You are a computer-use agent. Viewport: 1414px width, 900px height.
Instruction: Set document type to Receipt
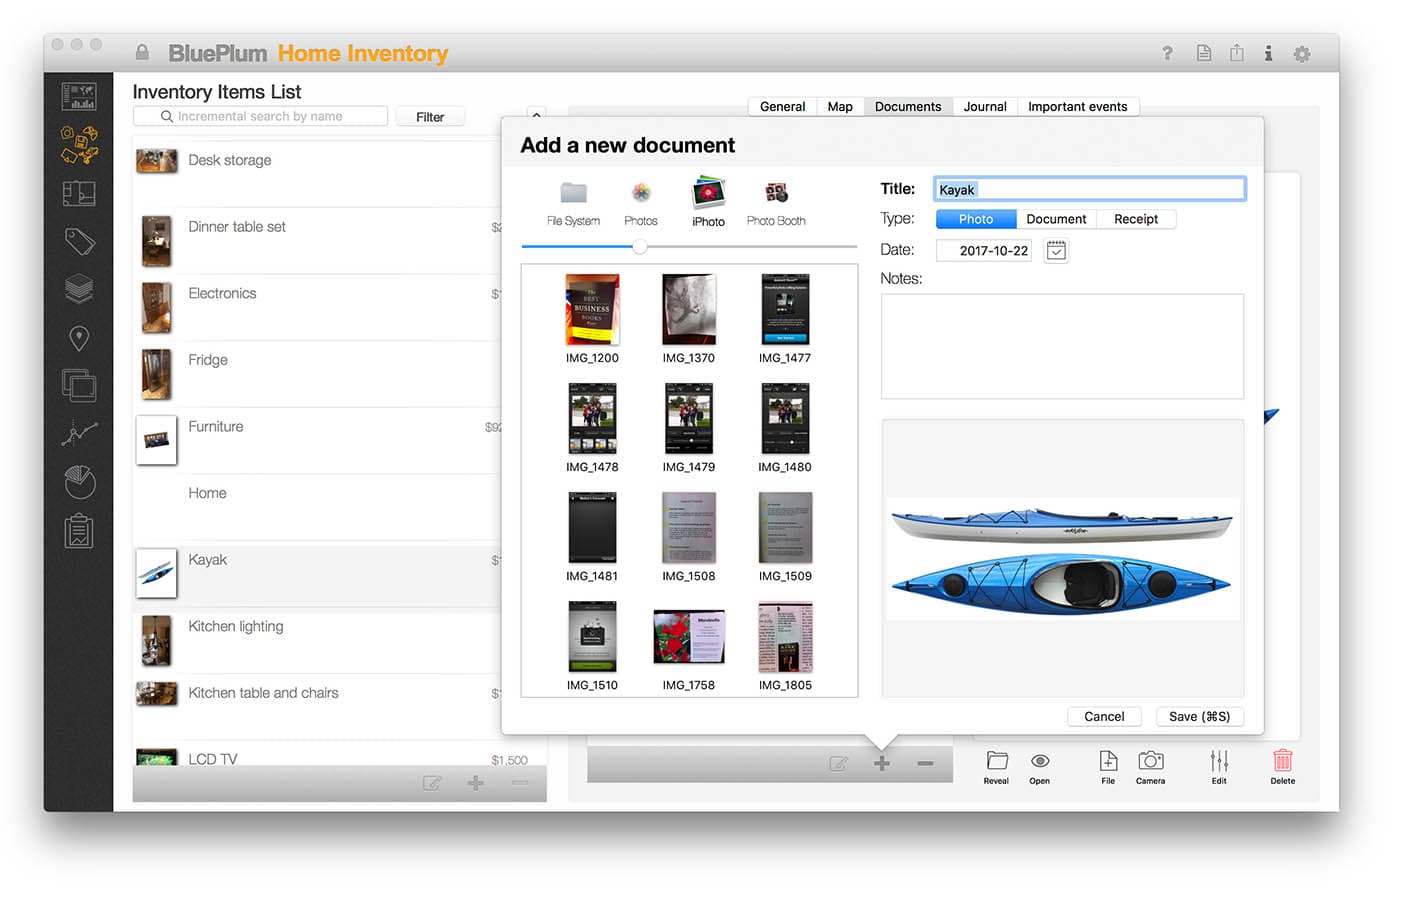coord(1136,218)
